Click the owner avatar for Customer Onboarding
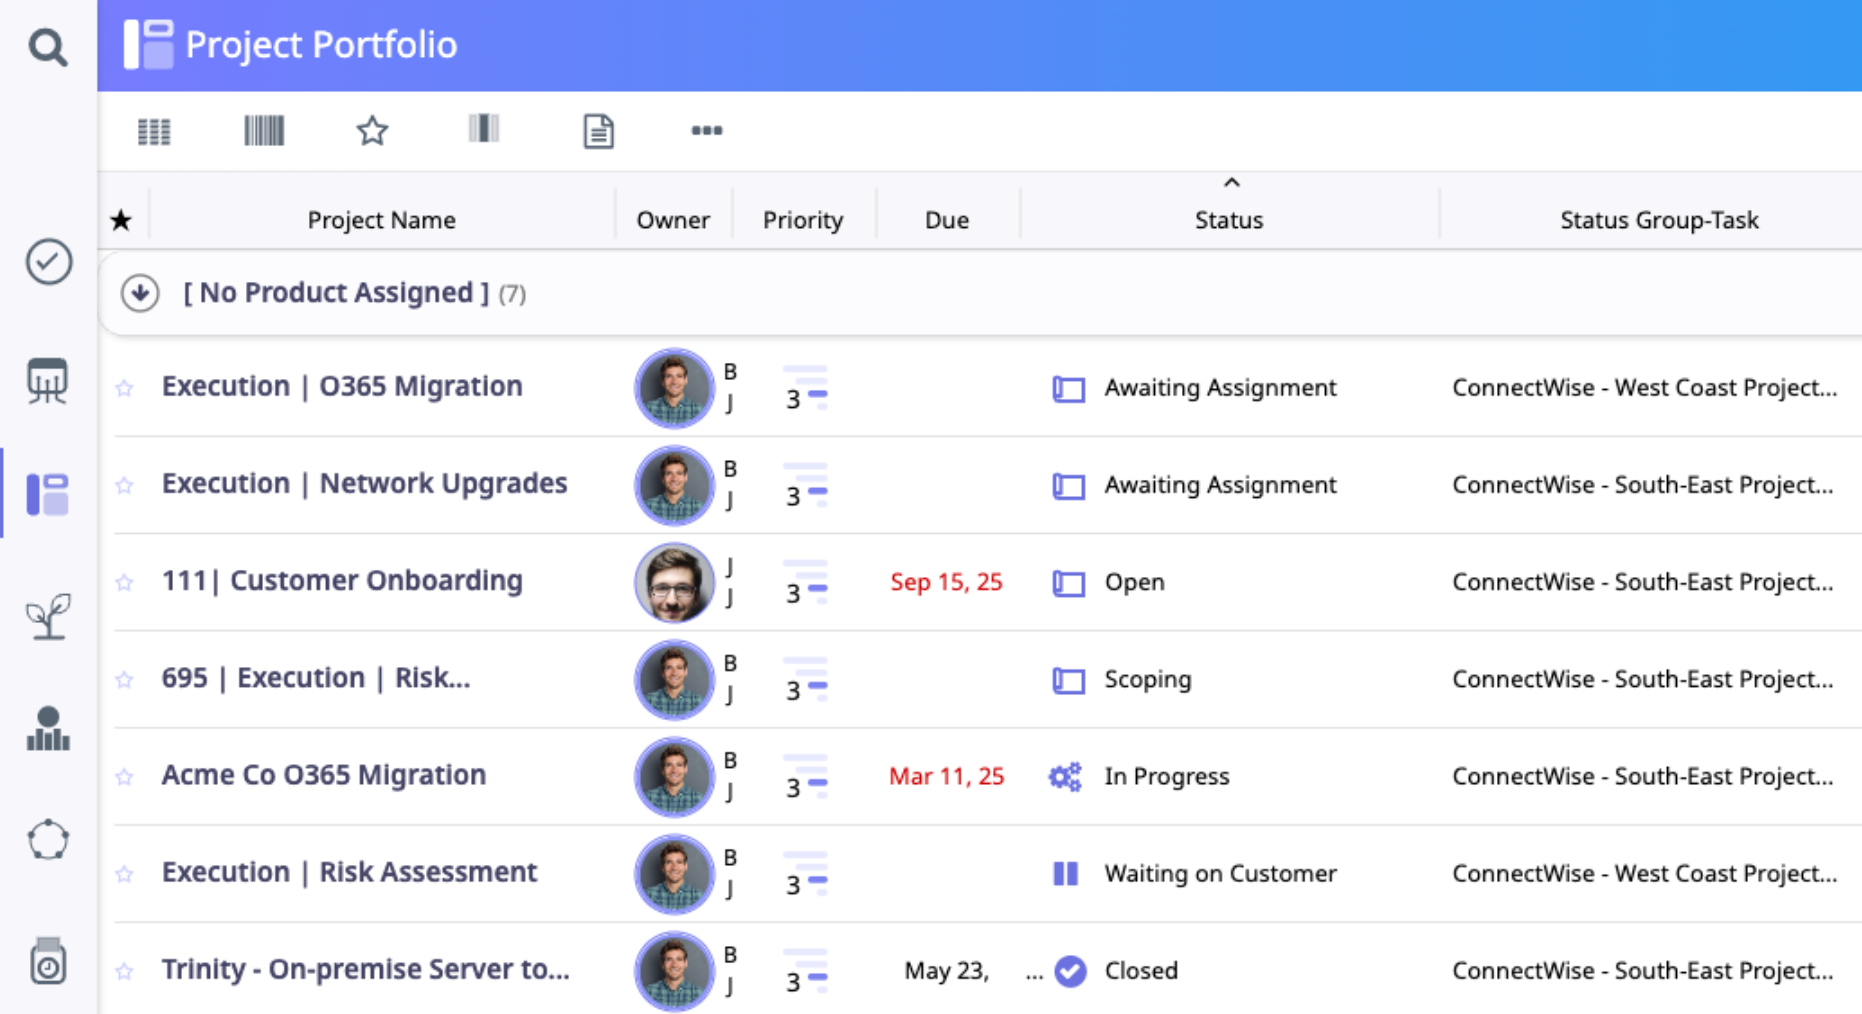Viewport: 1862px width, 1014px height. click(674, 582)
